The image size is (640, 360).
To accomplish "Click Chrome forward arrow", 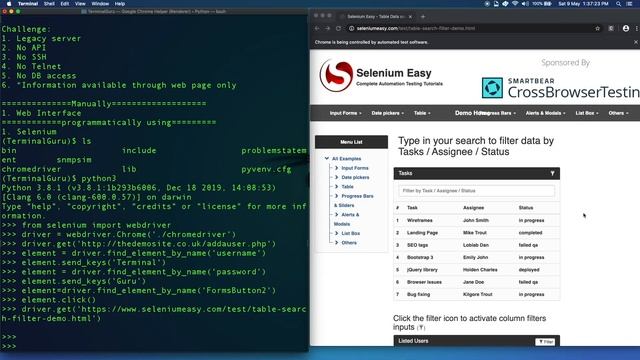I will point(327,29).
